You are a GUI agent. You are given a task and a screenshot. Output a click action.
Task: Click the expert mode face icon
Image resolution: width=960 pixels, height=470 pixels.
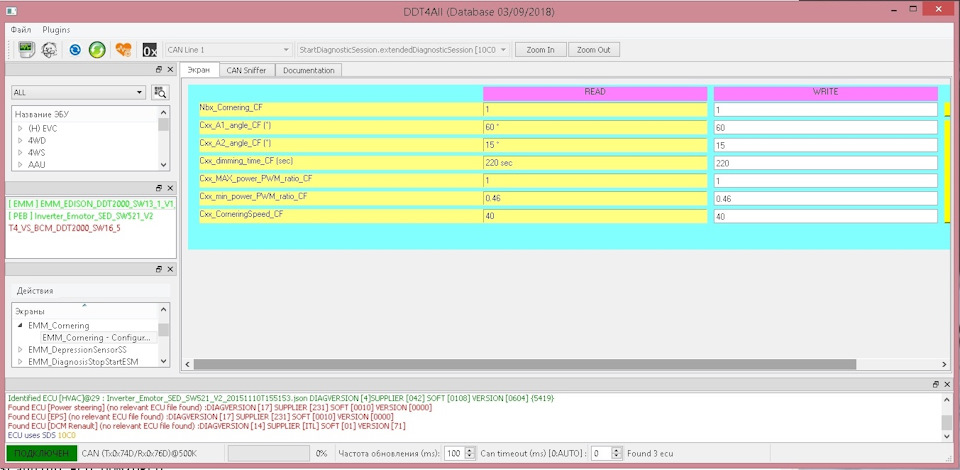coord(49,50)
